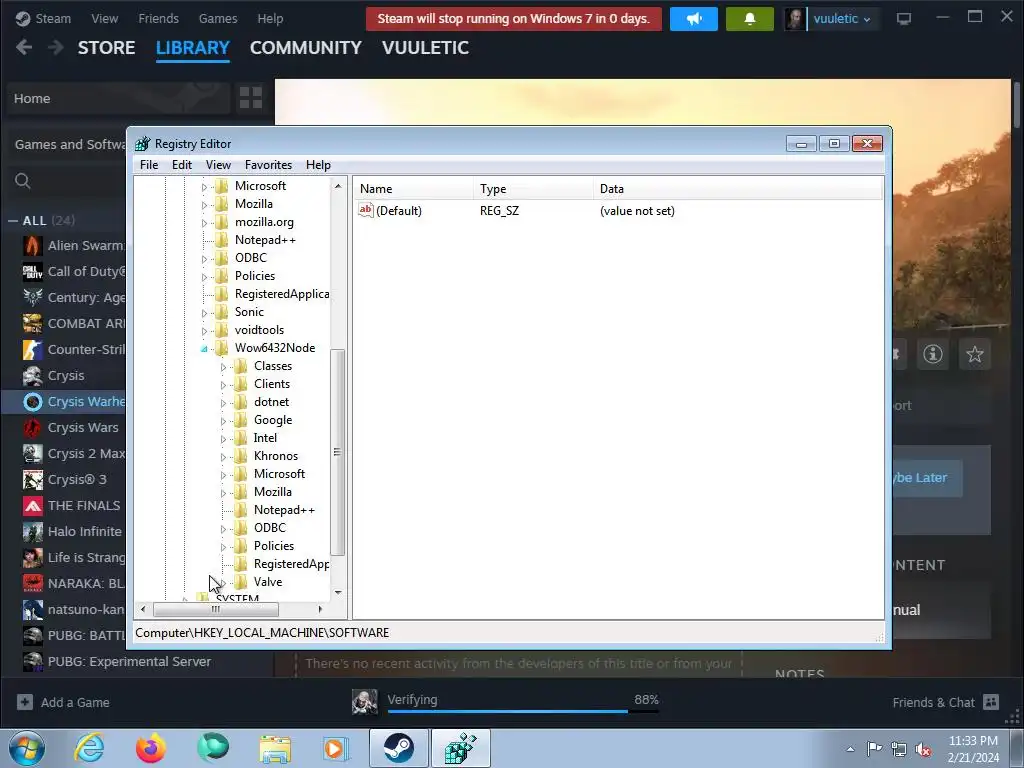Click the Steam Big Picture mode icon

(x=904, y=19)
